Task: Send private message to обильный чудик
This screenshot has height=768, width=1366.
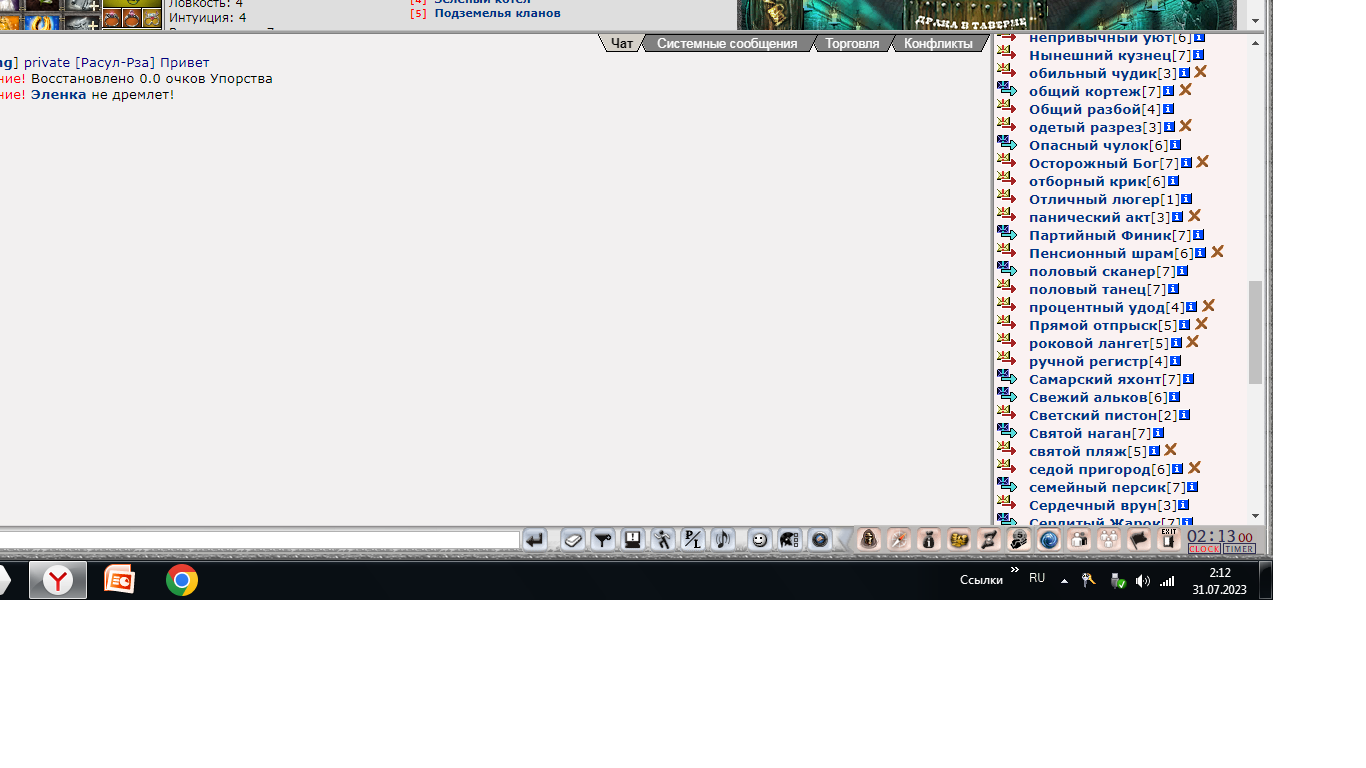Action: coord(1006,72)
